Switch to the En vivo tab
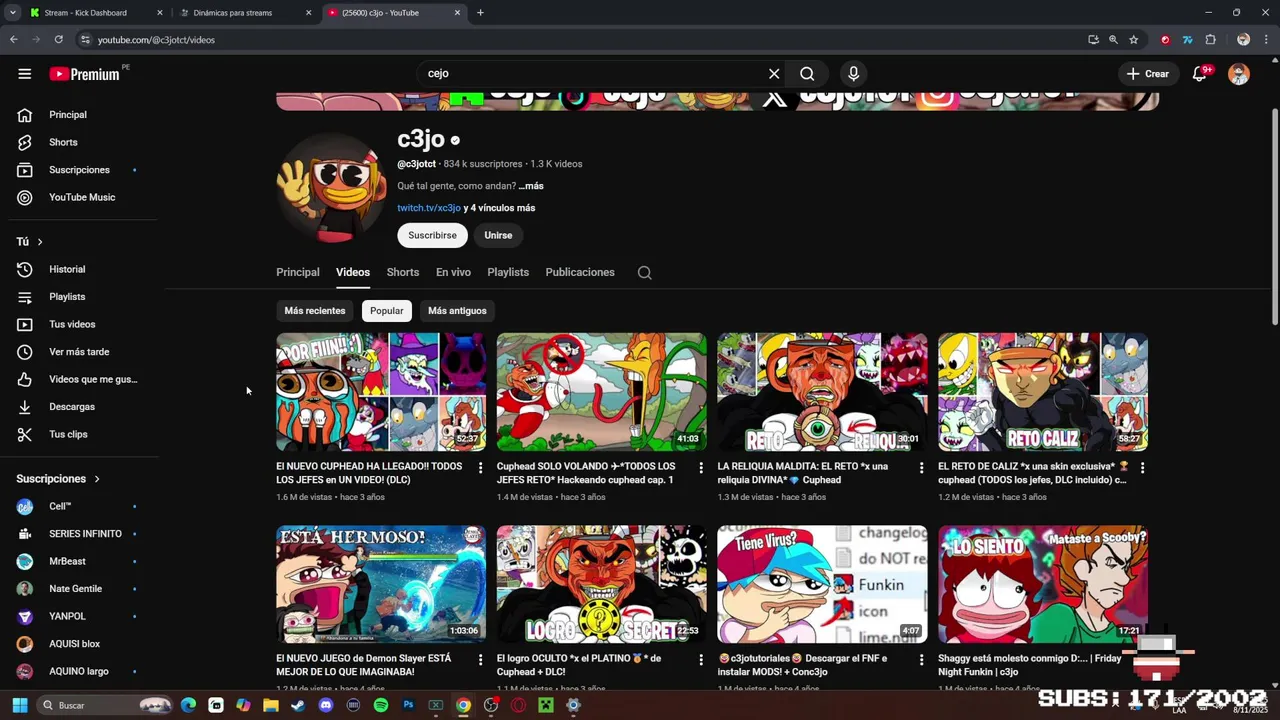Viewport: 1280px width, 720px height. point(453,272)
